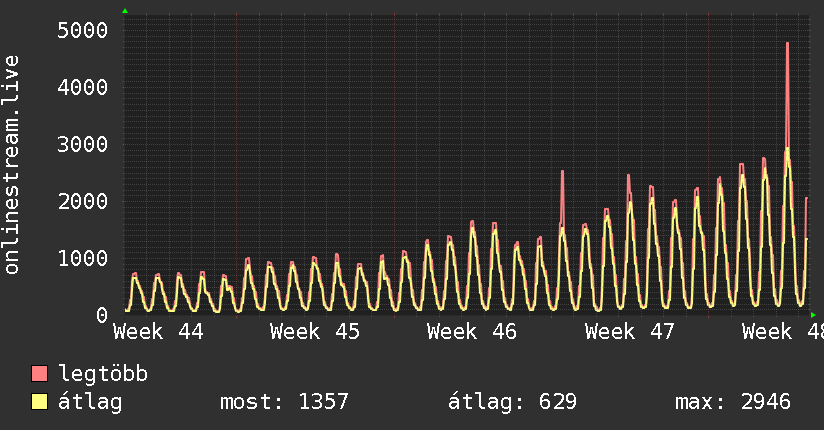This screenshot has width=824, height=430.
Task: Click the Week 45 axis label
Action: [315, 332]
